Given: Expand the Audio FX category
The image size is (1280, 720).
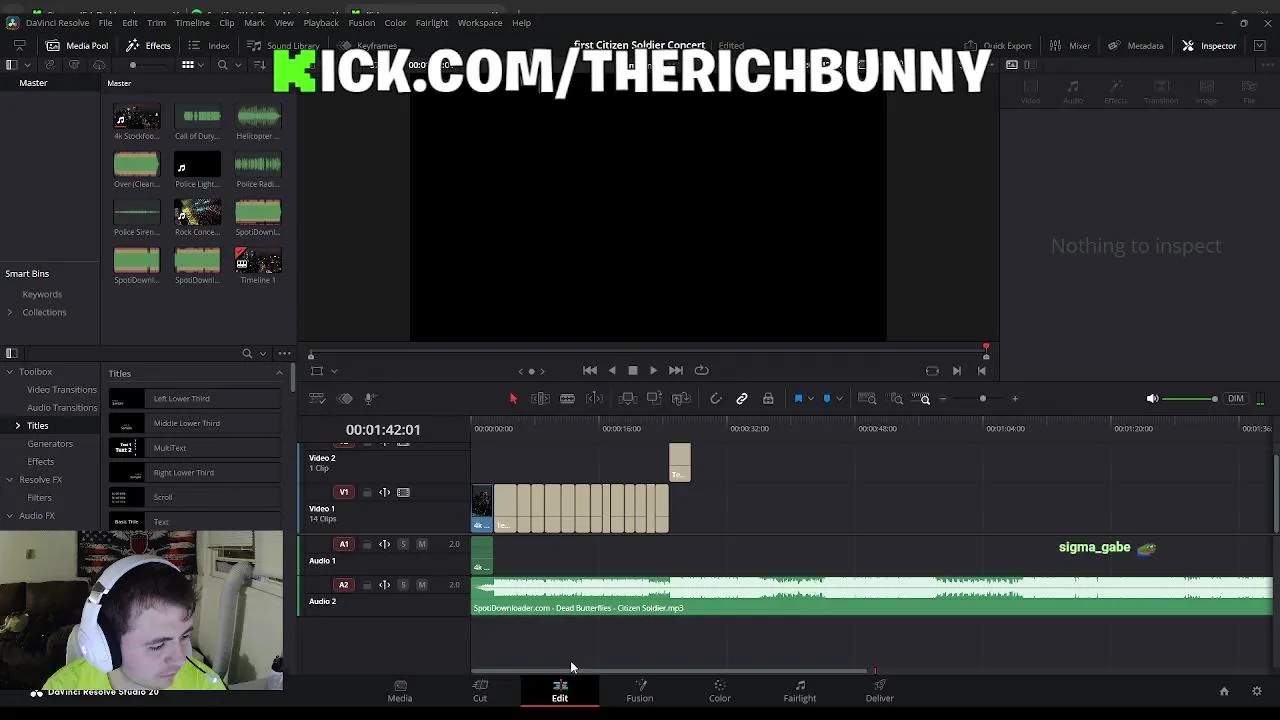Looking at the screenshot, I should point(9,516).
